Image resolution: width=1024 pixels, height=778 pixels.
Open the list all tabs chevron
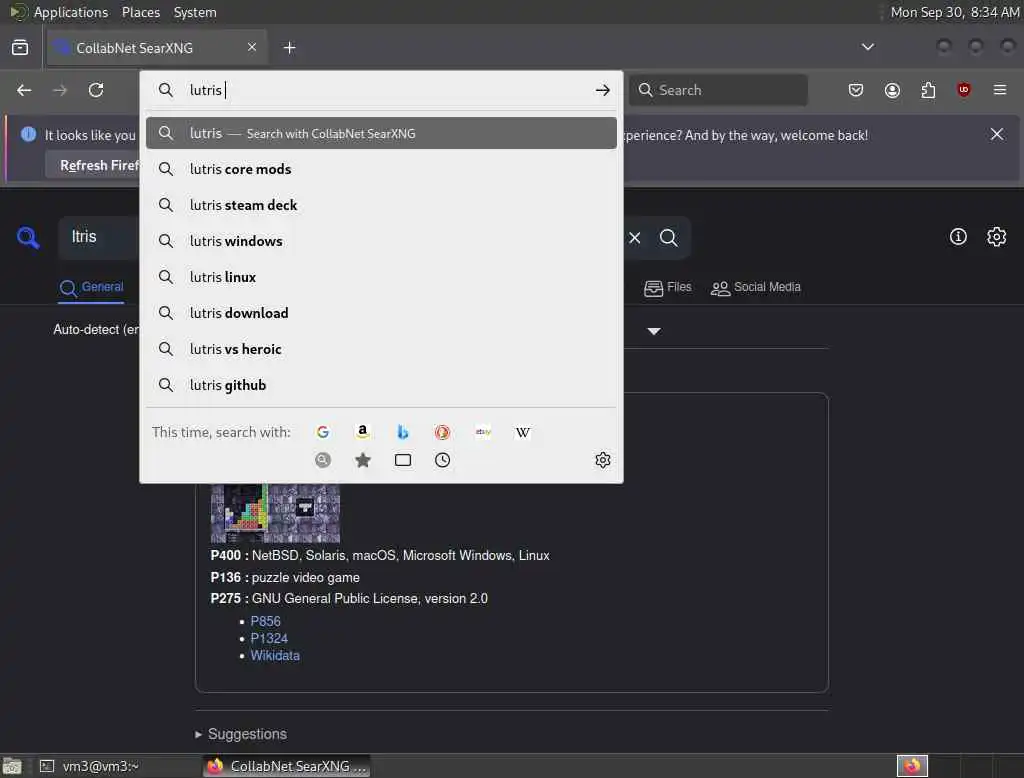coord(867,47)
